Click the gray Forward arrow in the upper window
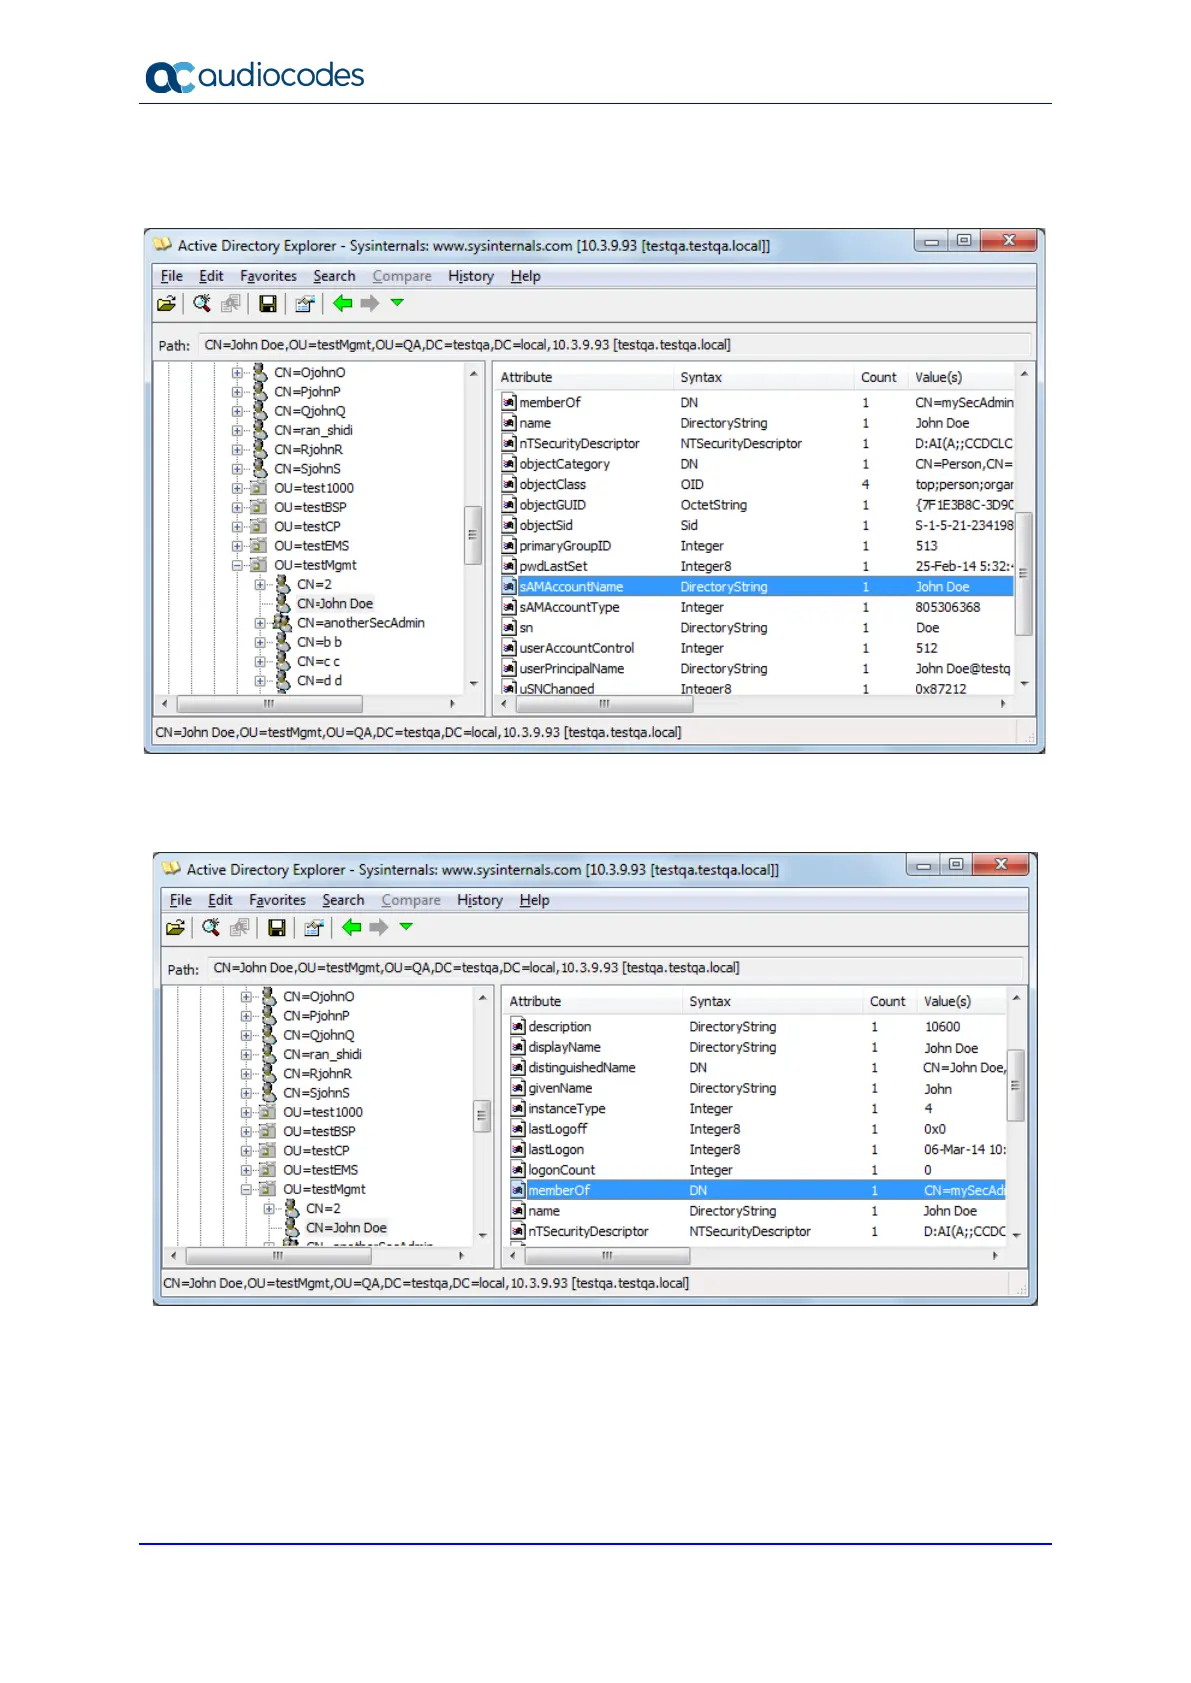The image size is (1191, 1683). (370, 304)
